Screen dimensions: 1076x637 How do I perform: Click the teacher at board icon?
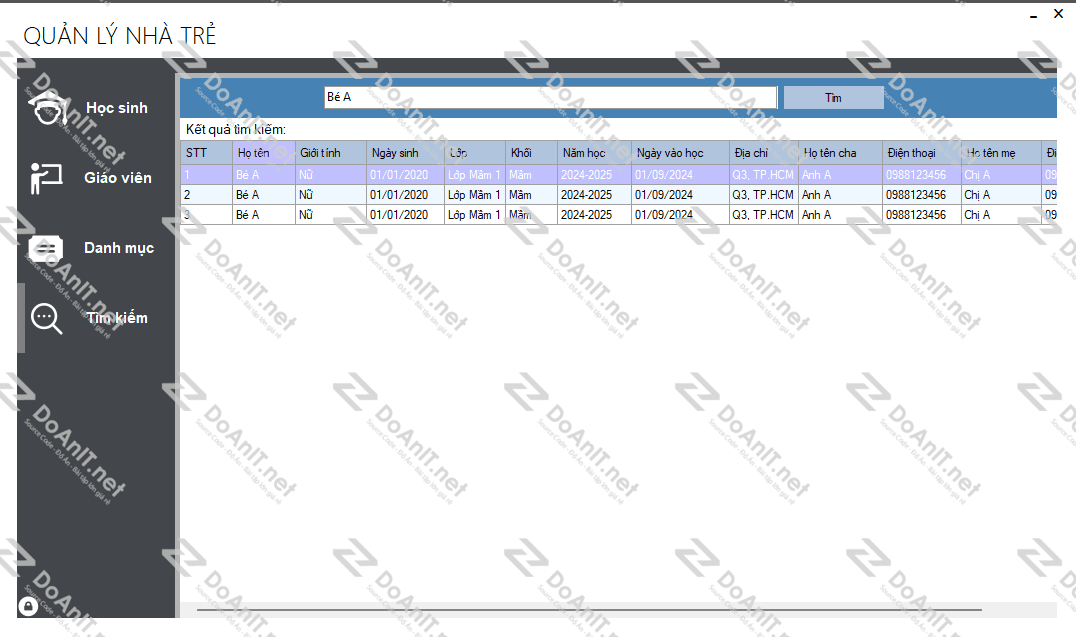(46, 178)
